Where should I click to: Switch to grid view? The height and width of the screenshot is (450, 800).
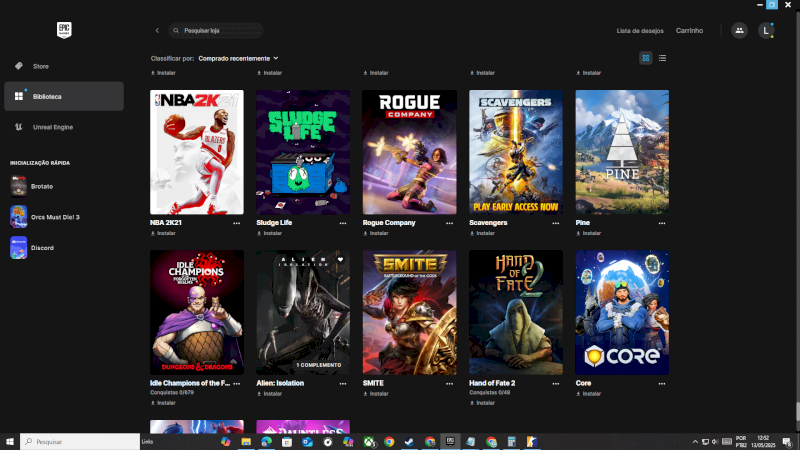(645, 58)
